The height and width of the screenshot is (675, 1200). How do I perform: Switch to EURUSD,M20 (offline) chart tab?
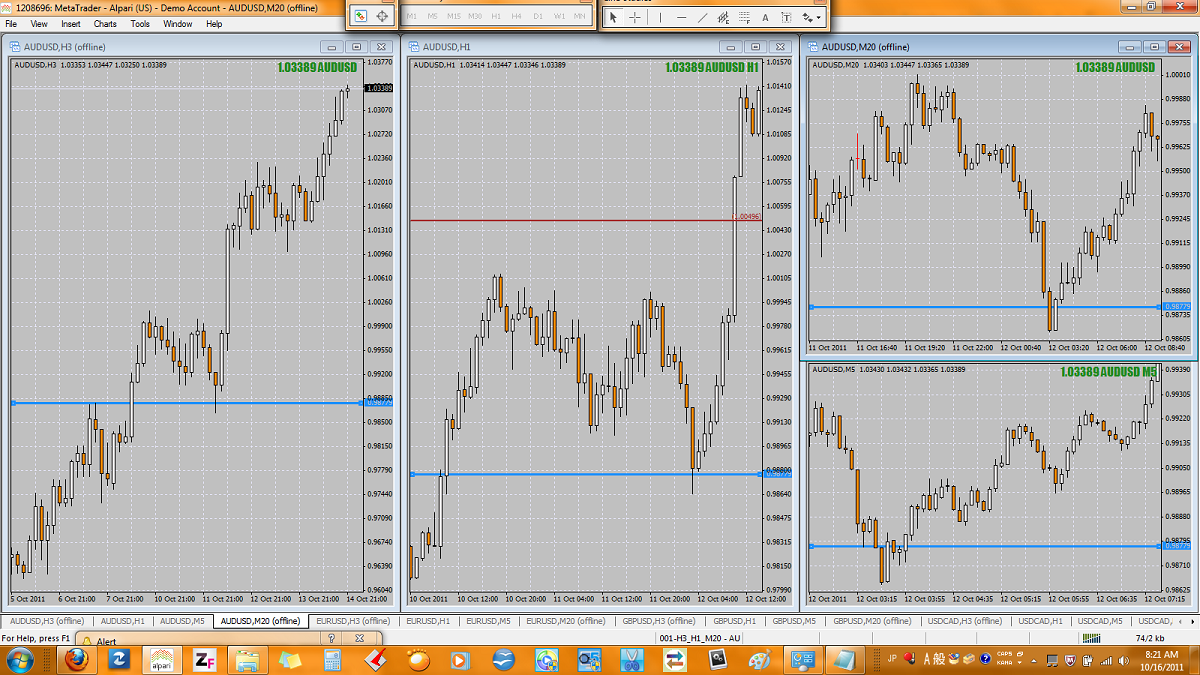566,621
